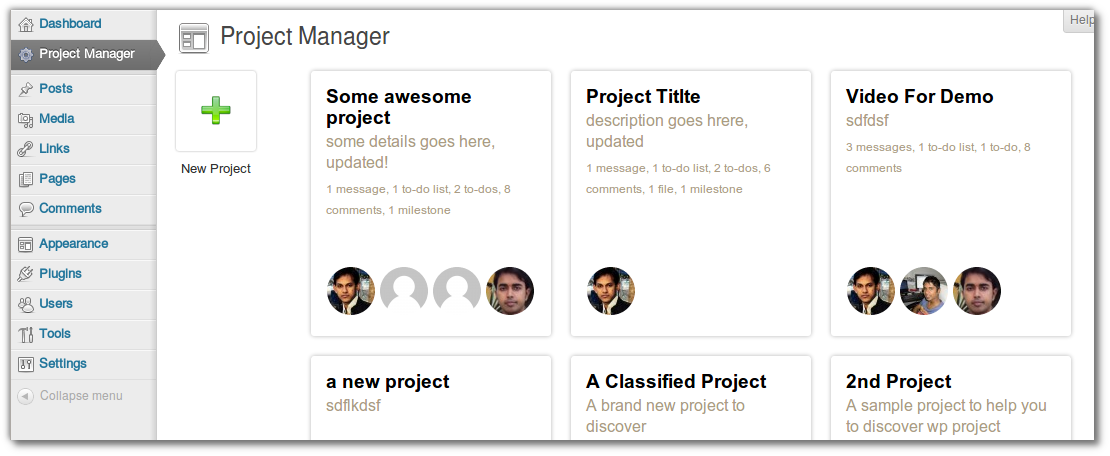1110x456 pixels.
Task: Click the green plus New Project icon
Action: tap(215, 110)
